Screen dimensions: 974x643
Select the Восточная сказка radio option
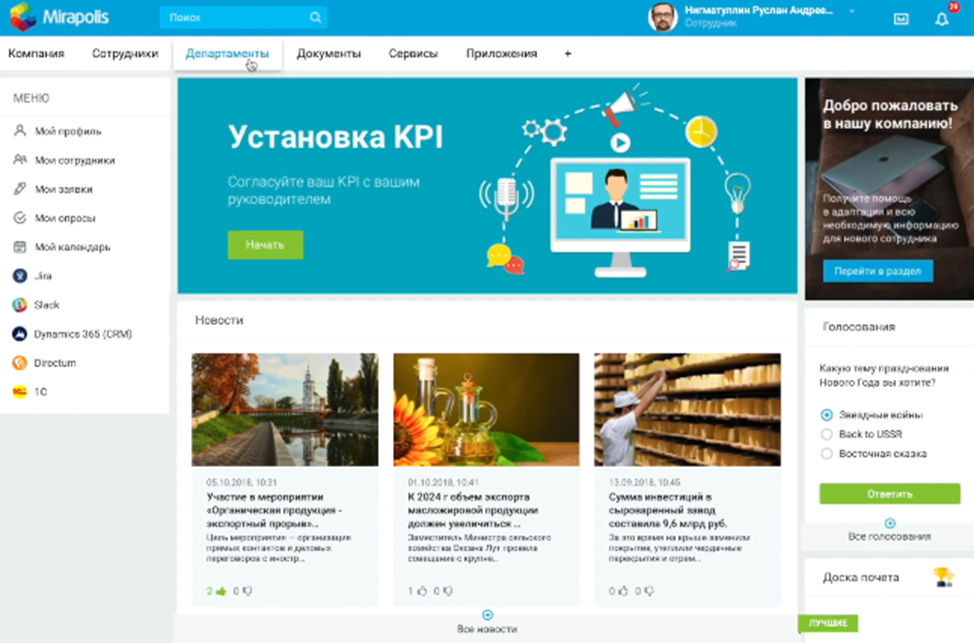(826, 454)
